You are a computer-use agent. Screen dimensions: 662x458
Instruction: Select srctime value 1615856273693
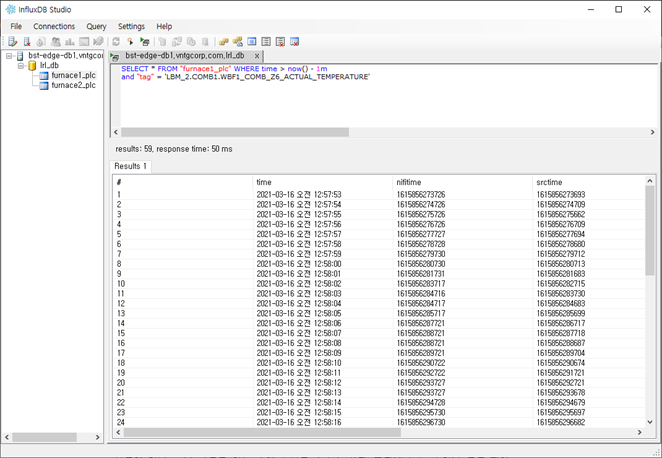[x=561, y=195]
